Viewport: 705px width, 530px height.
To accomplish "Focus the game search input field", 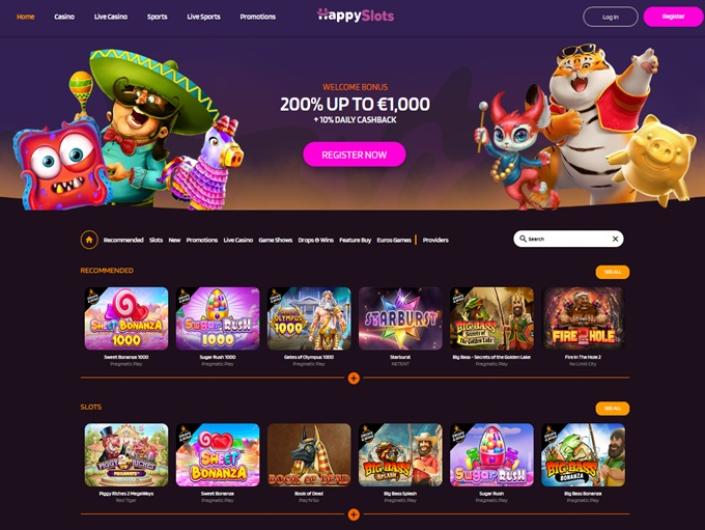I will (568, 239).
